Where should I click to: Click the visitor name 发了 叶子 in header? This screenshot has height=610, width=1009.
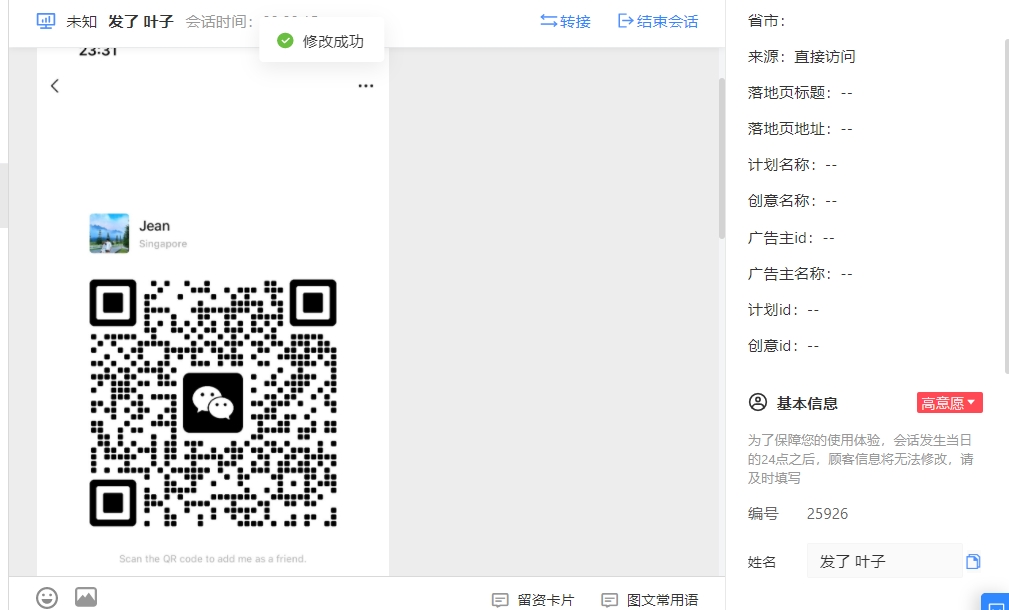[141, 22]
